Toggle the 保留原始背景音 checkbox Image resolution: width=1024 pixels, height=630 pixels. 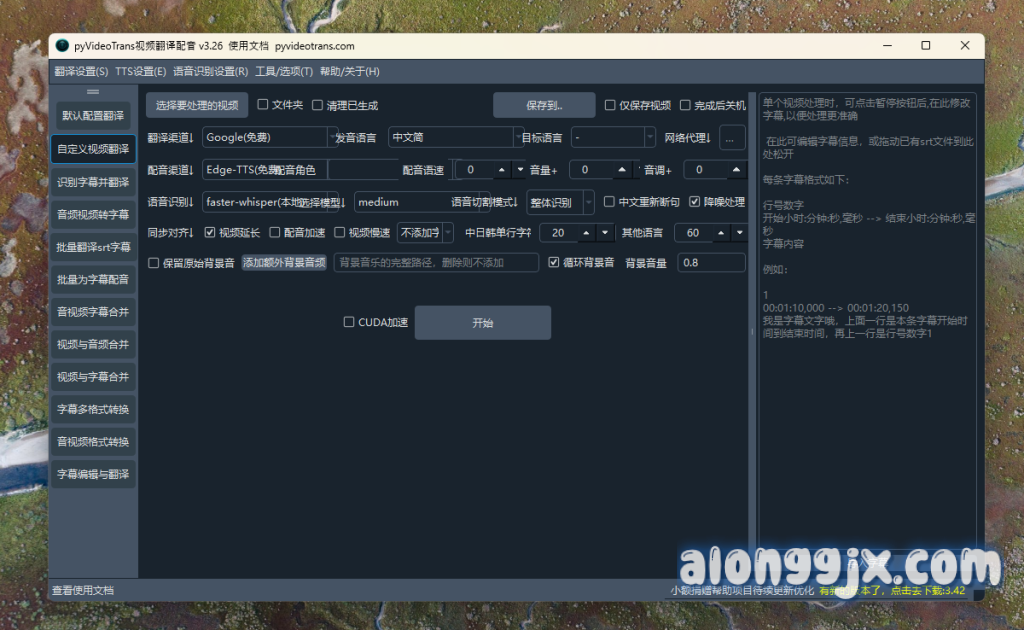pos(154,263)
